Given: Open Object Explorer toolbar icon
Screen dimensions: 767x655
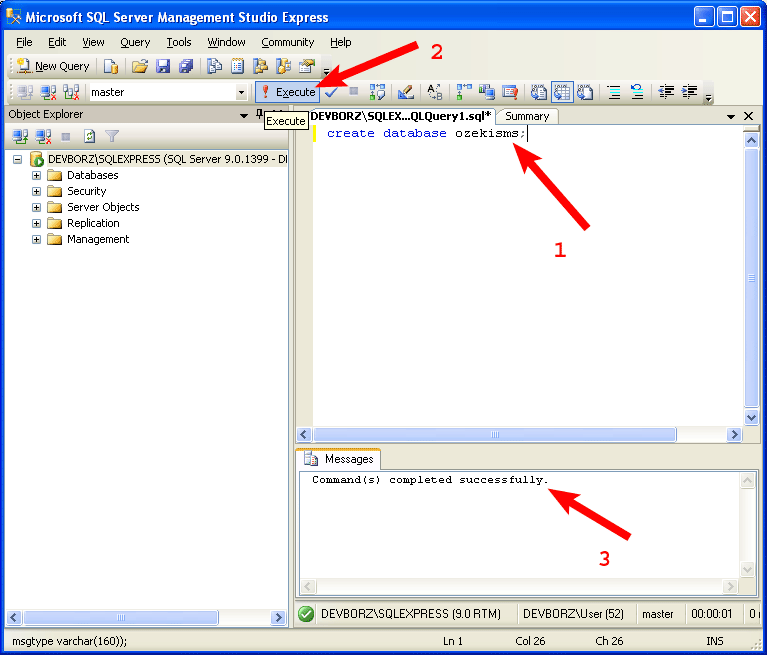Looking at the screenshot, I should (x=260, y=66).
